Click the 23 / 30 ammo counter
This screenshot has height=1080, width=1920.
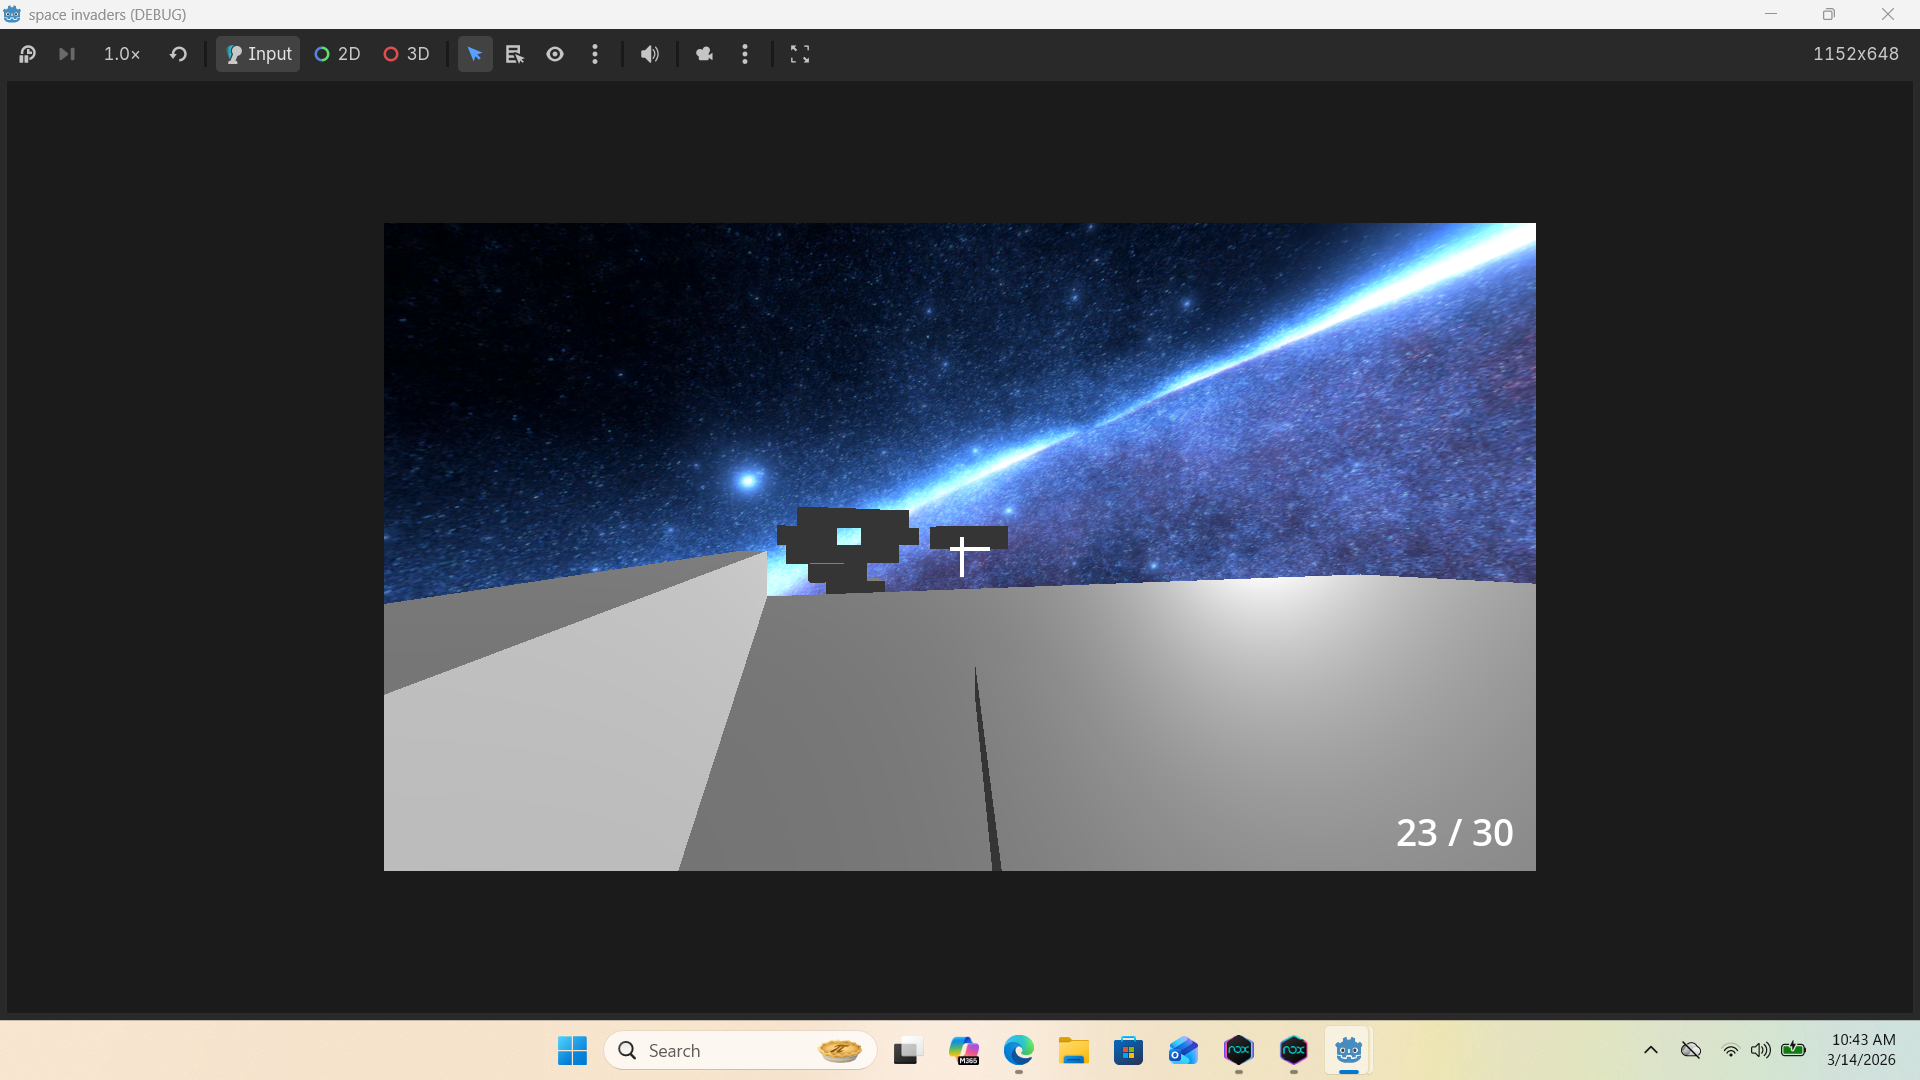click(1454, 833)
